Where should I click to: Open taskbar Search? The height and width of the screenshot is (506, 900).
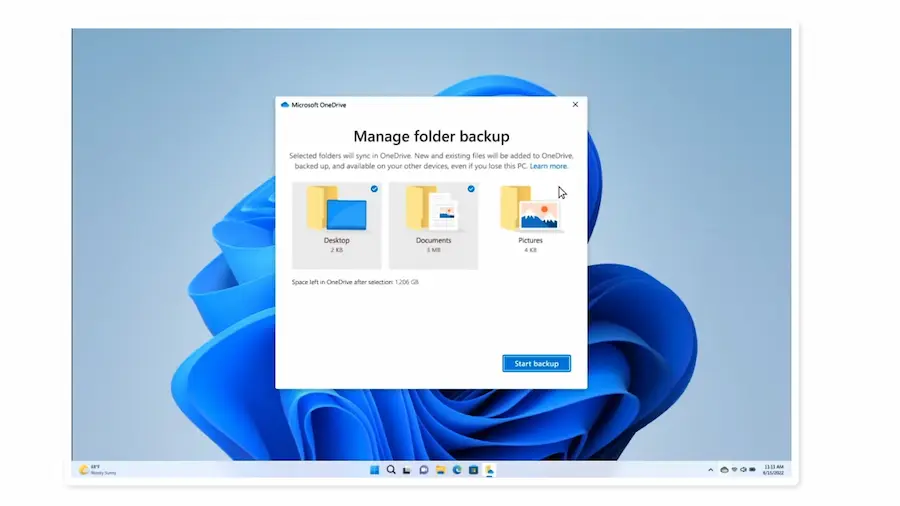[x=391, y=470]
